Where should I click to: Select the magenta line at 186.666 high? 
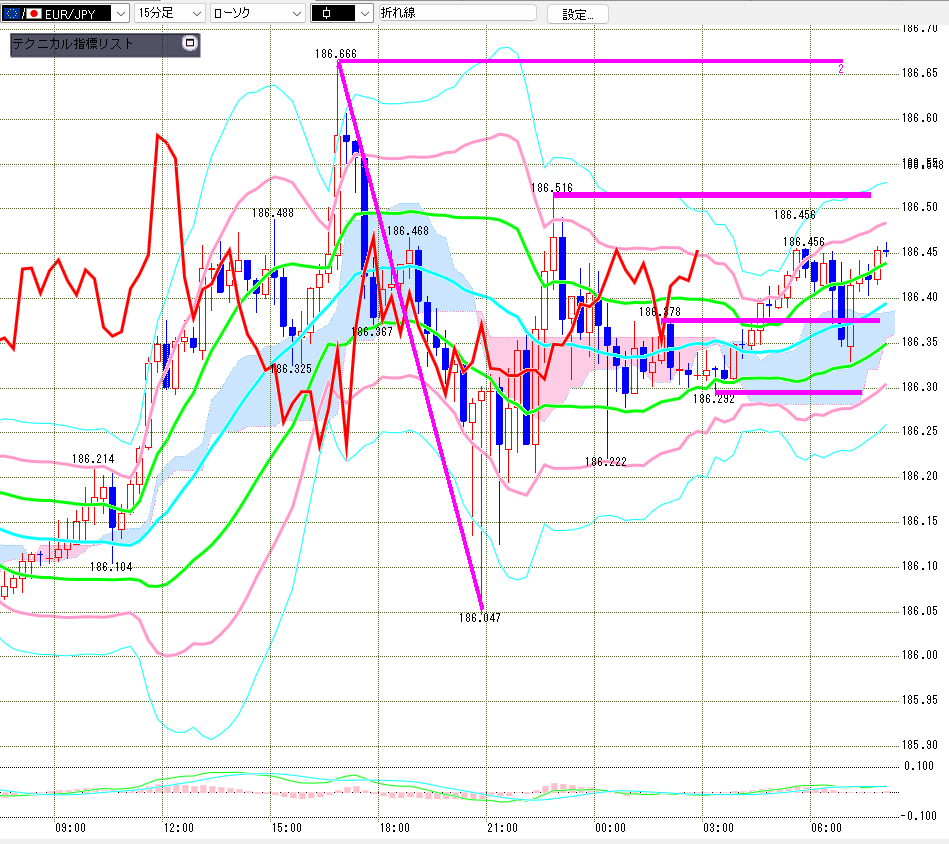(x=590, y=61)
